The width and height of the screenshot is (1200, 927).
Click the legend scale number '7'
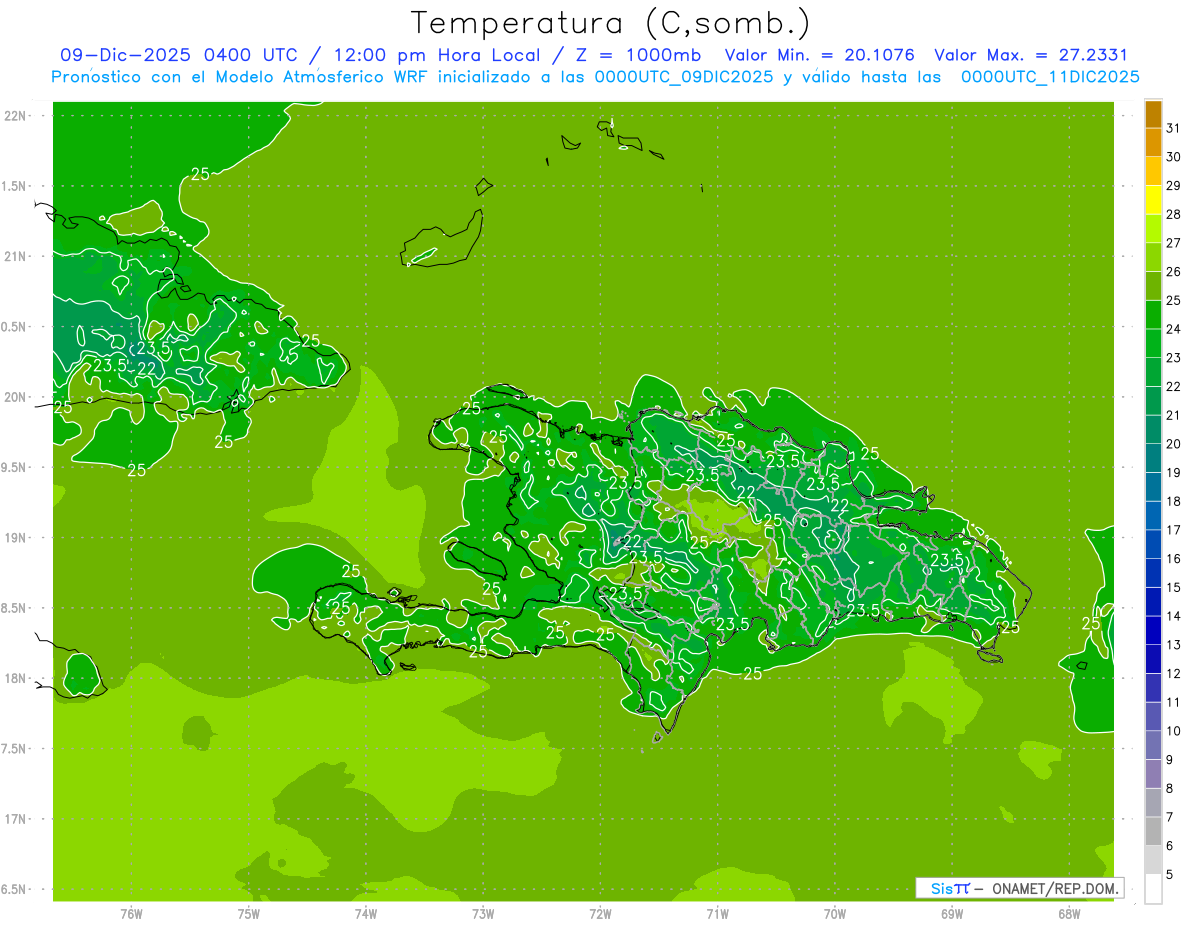[1170, 817]
